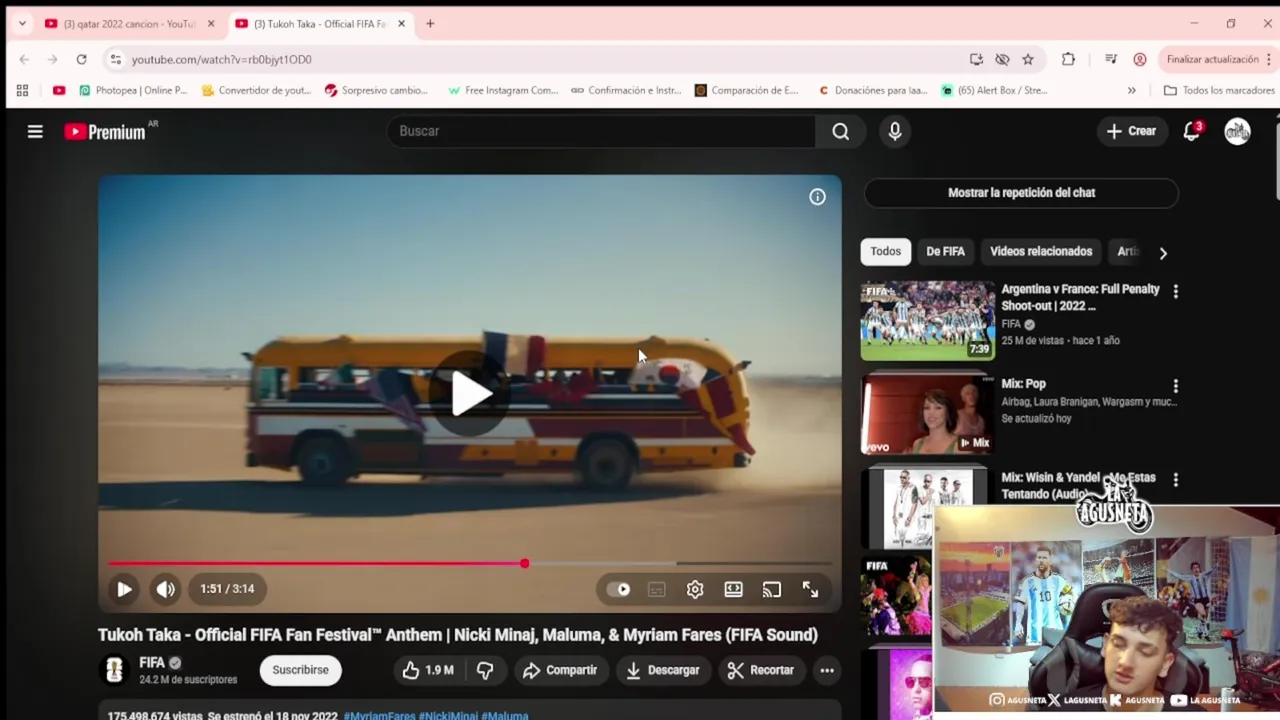Switch to theater mode

pos(733,589)
